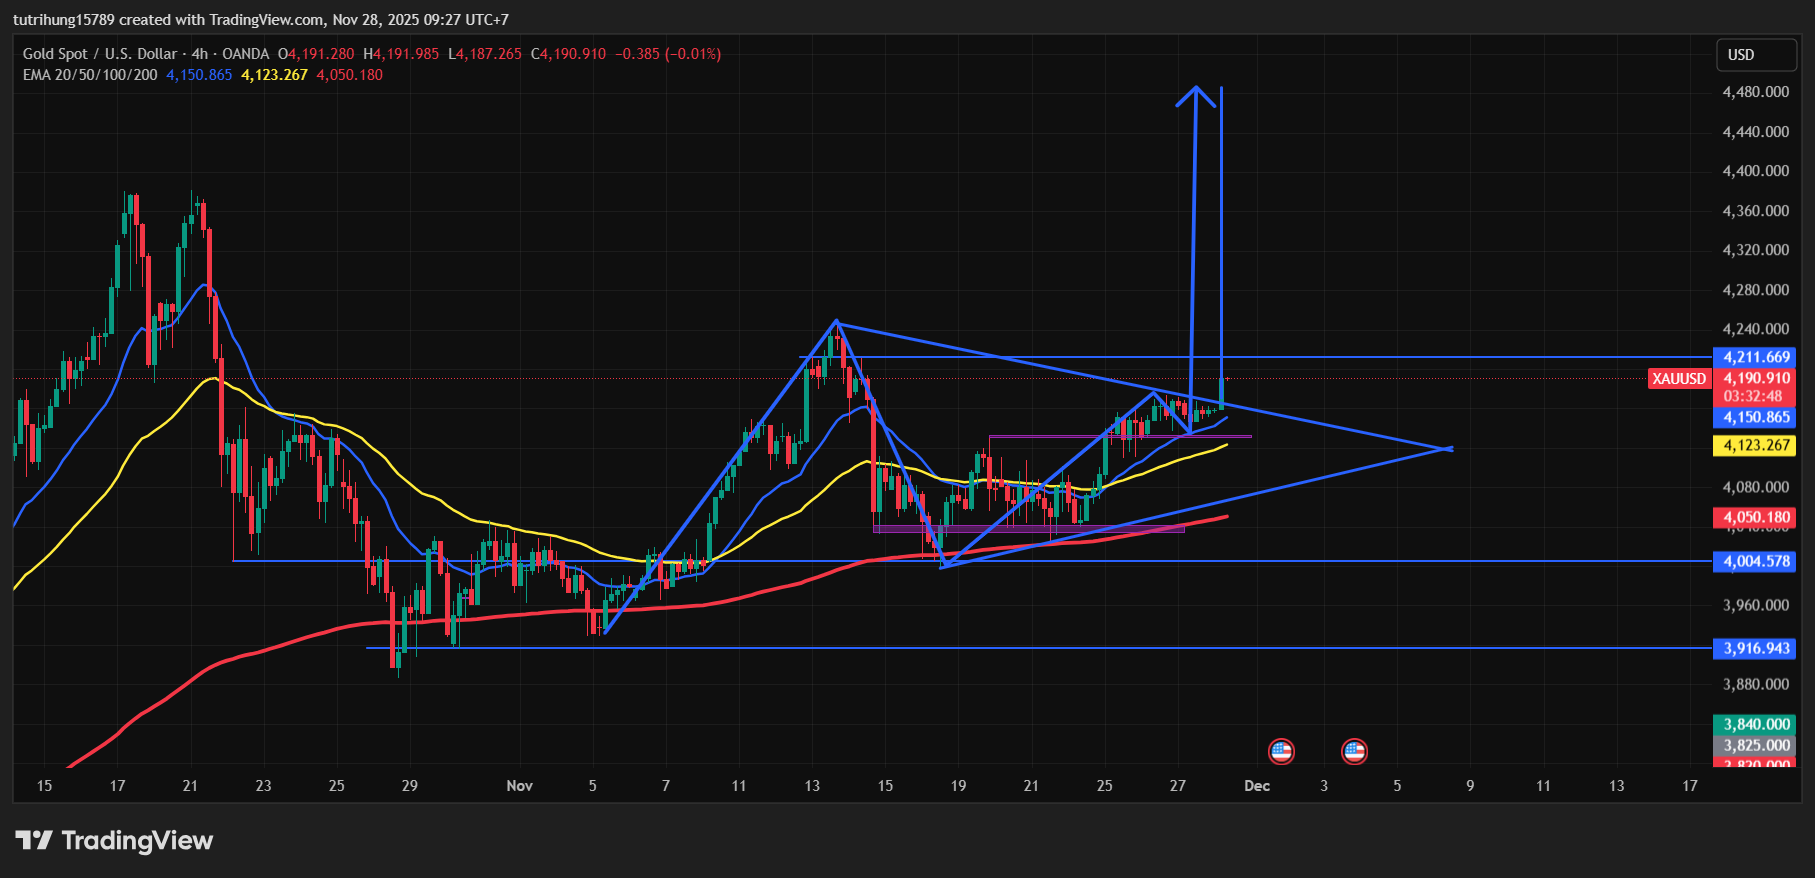Click the second US flag economic event icon

pyautogui.click(x=1354, y=751)
